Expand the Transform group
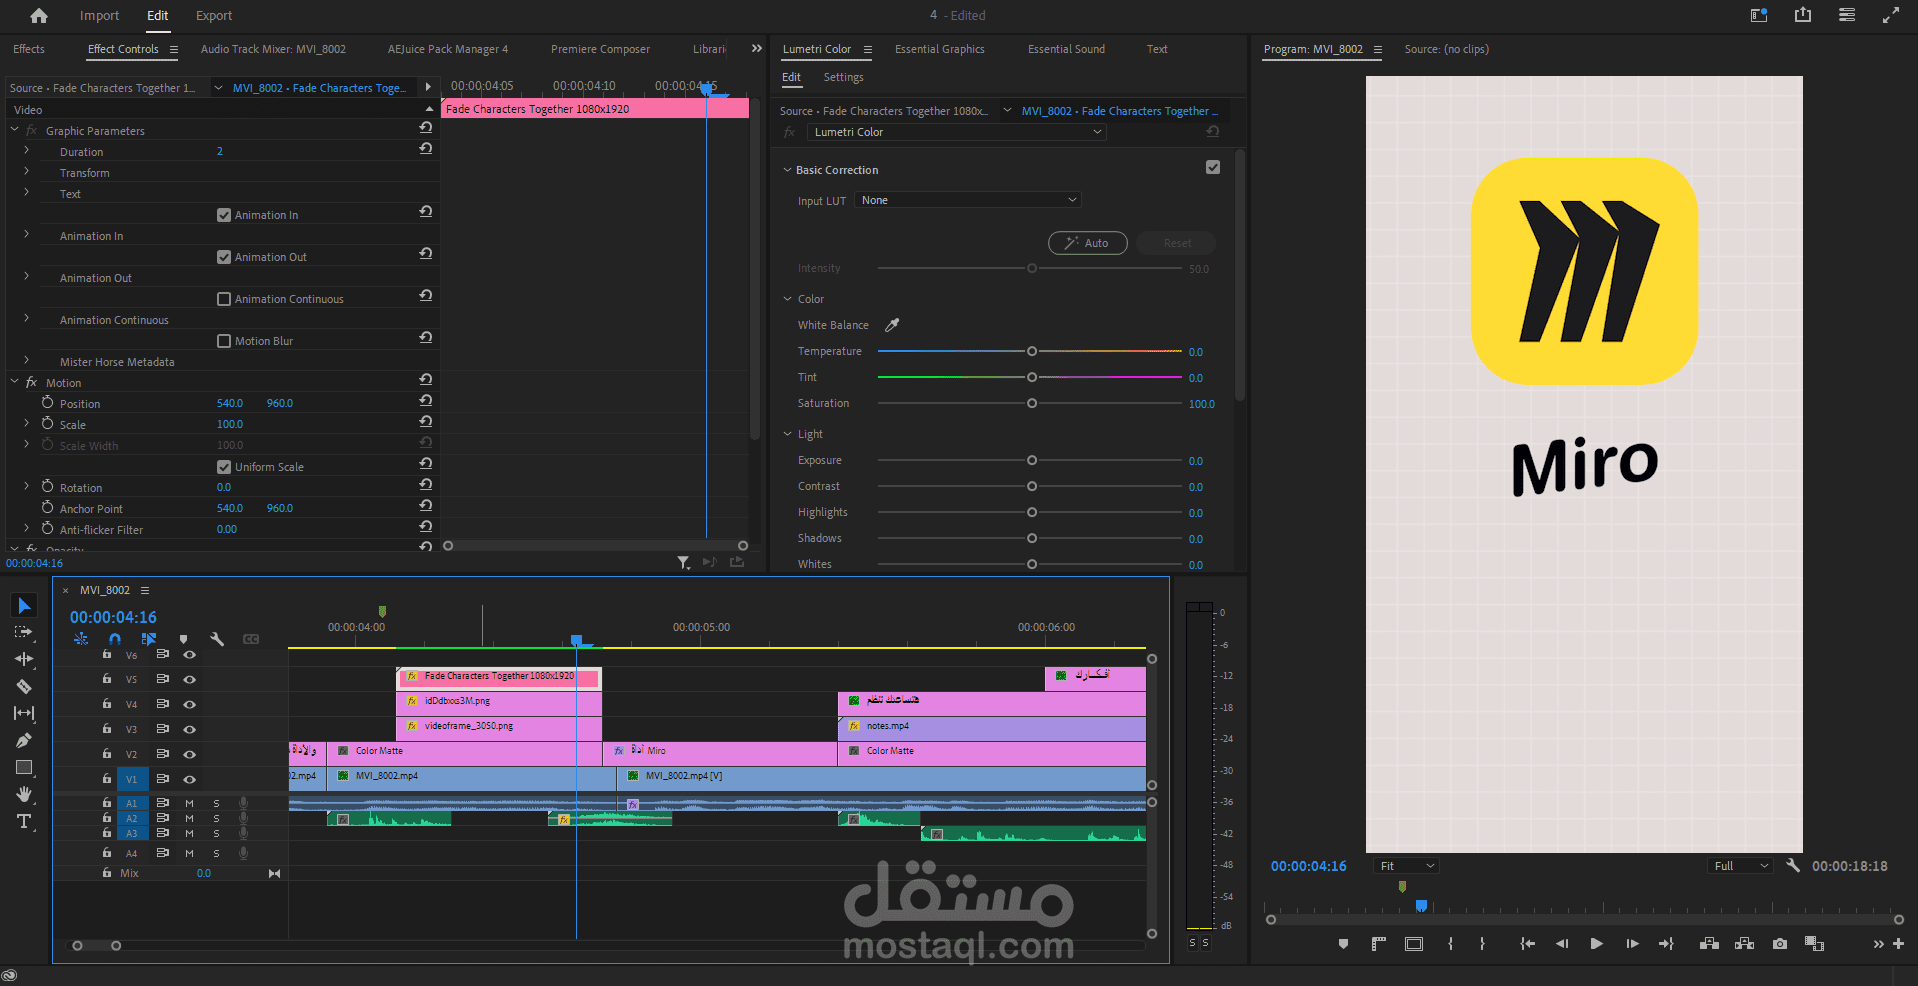This screenshot has width=1918, height=986. point(27,172)
